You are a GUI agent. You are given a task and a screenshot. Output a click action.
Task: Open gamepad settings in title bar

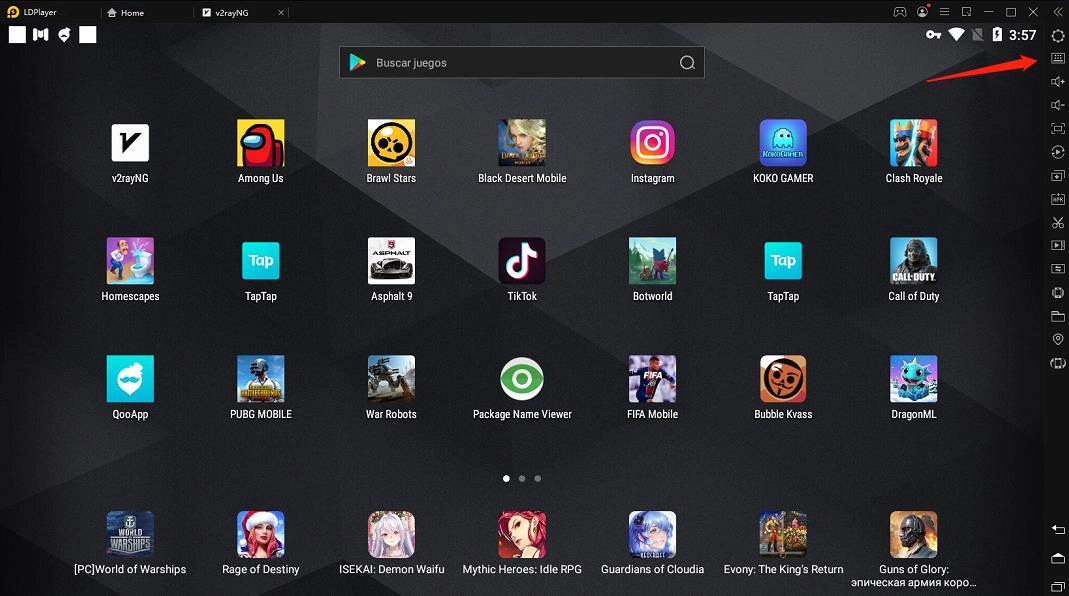coord(900,12)
